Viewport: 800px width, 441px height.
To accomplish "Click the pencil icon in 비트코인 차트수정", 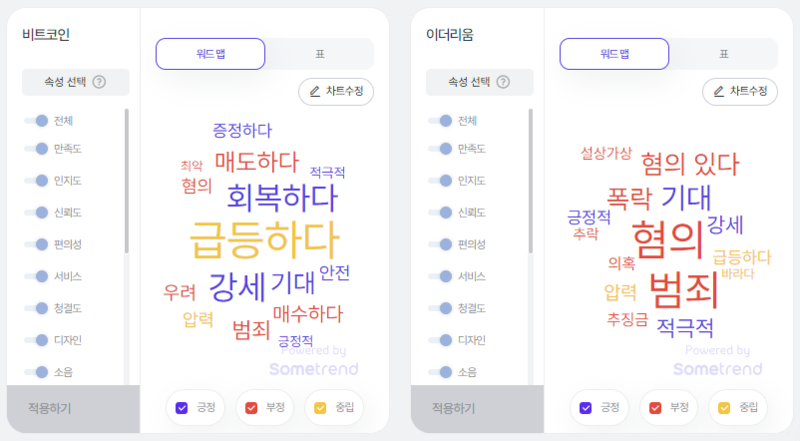I will [315, 91].
